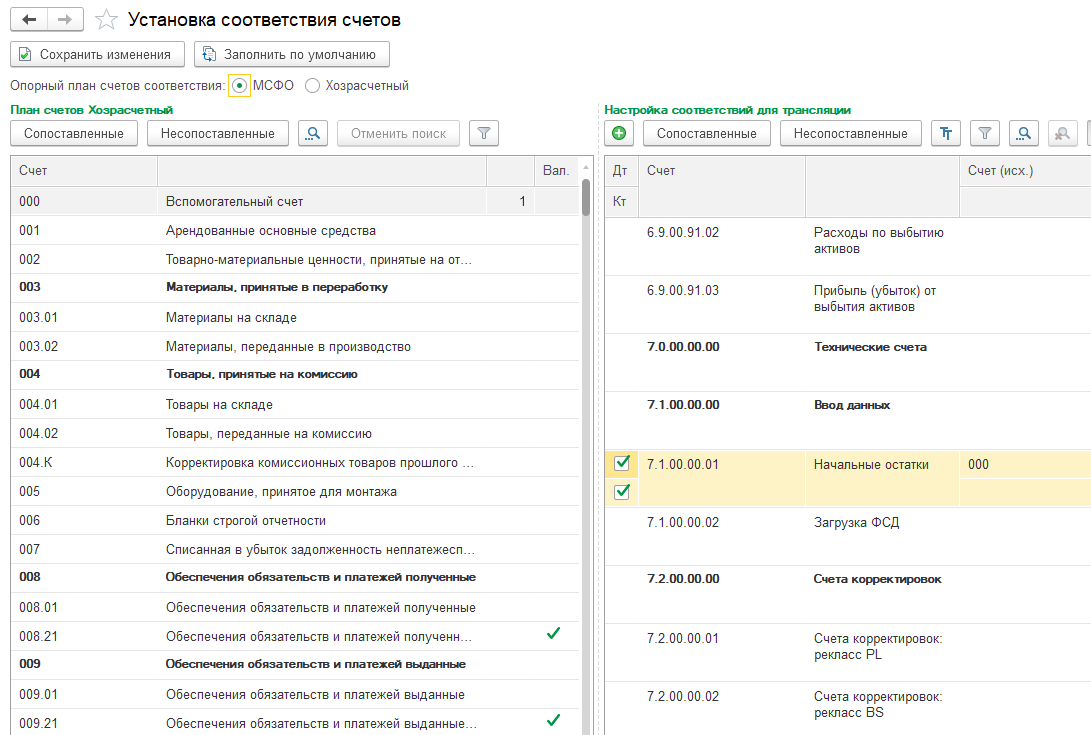The height and width of the screenshot is (735, 1091).
Task: Add new mapping with green plus icon
Action: 619,133
